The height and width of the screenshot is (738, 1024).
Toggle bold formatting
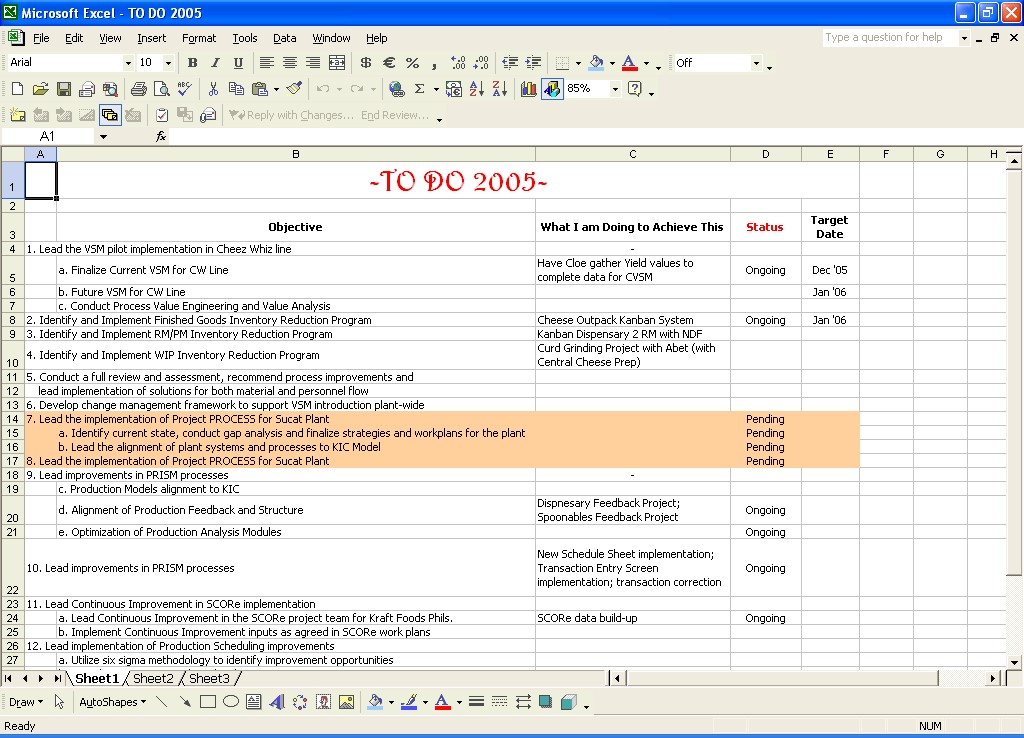192,63
